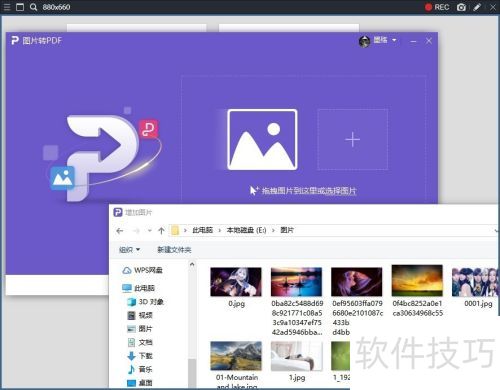Open the recent locations dropdown arrow

click(150, 231)
